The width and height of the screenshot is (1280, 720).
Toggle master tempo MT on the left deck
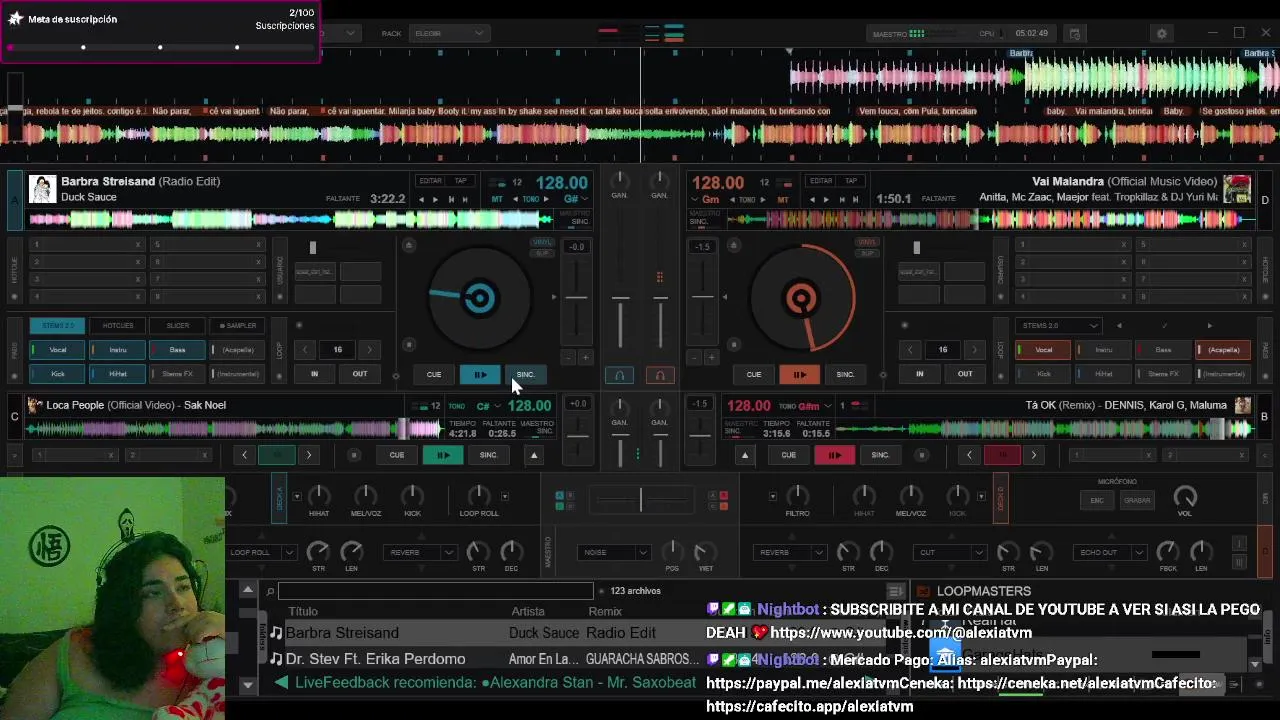tap(497, 199)
